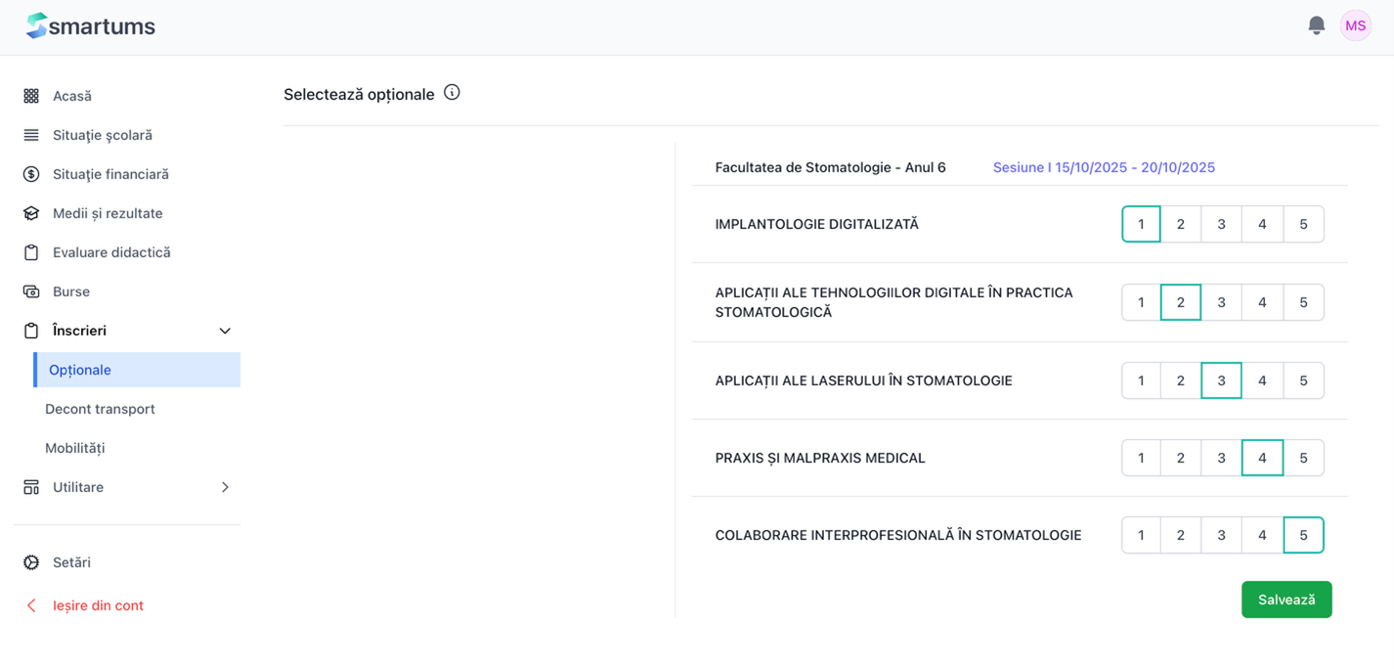The height and width of the screenshot is (669, 1394).
Task: Open Mobilități in sidebar
Action: click(75, 448)
